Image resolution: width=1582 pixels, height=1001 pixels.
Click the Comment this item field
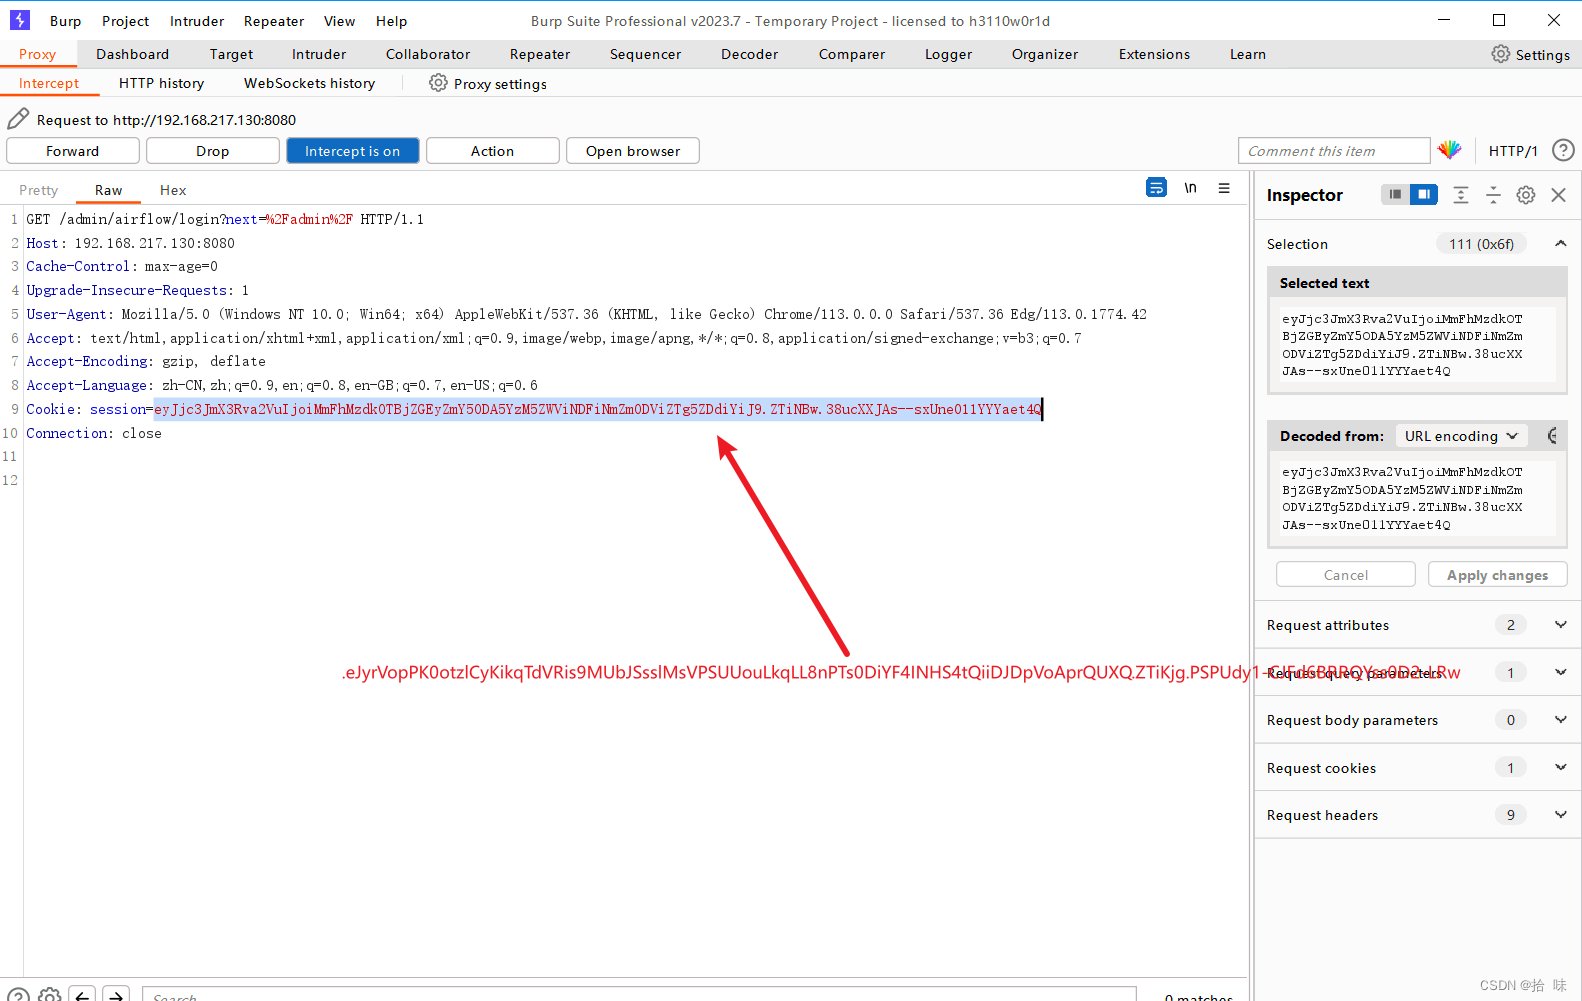(1334, 151)
